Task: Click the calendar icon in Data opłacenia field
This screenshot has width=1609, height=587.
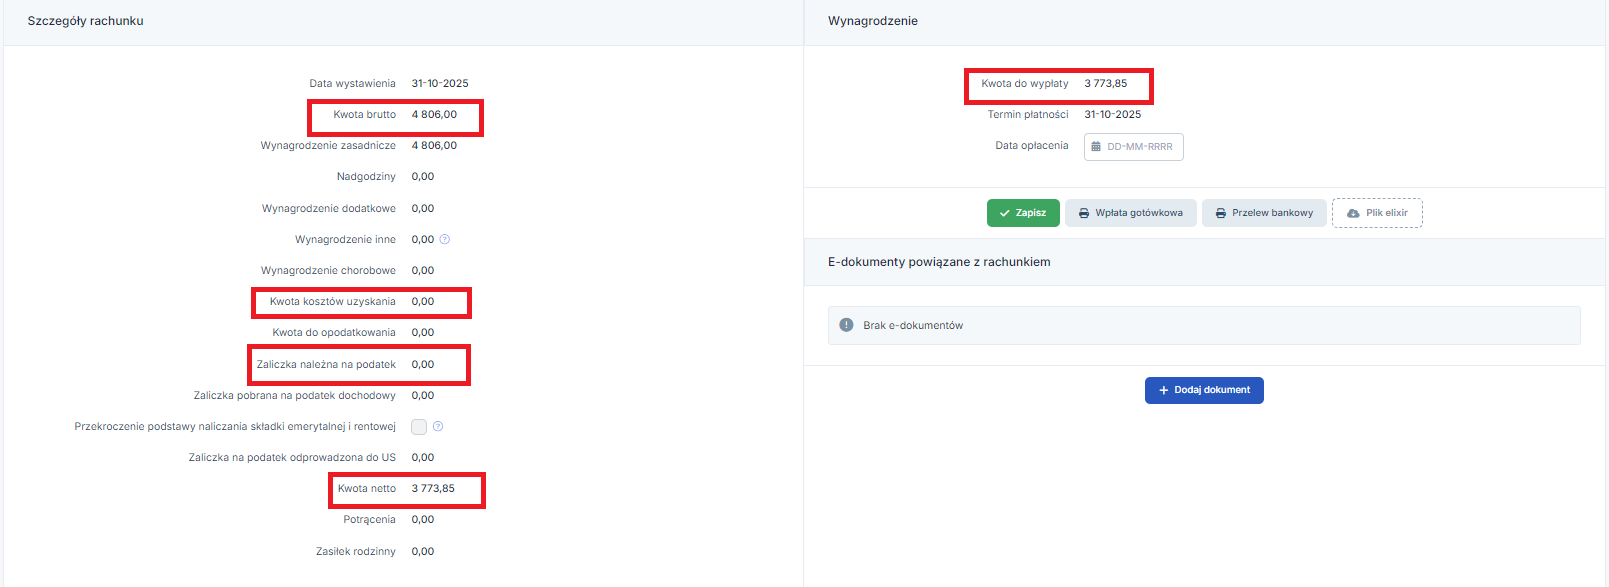Action: coord(1096,147)
